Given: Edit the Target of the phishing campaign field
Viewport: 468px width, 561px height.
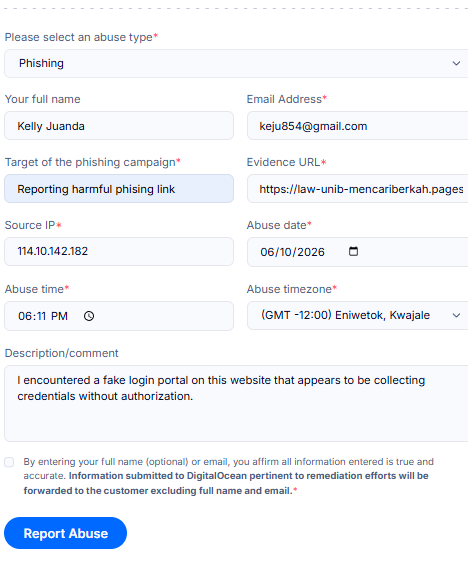Looking at the screenshot, I should 119,189.
